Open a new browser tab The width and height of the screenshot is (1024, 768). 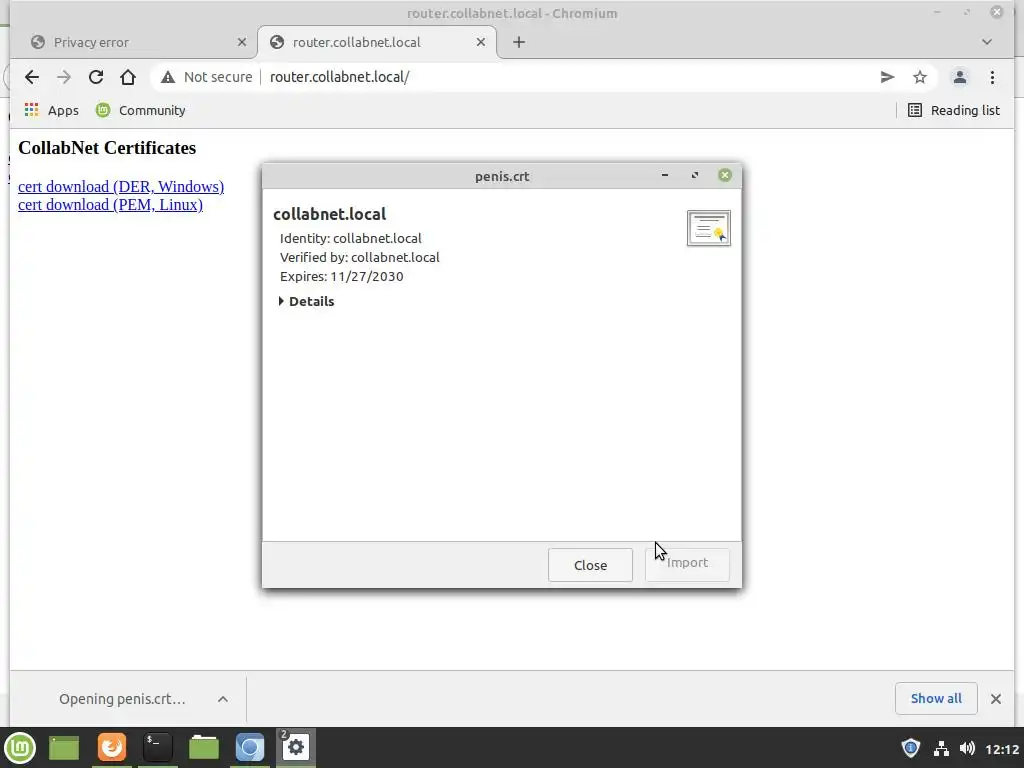[519, 42]
